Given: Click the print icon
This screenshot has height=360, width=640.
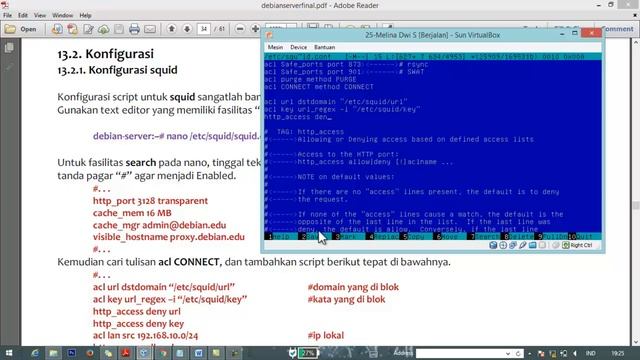Looking at the screenshot, I should pos(134,29).
